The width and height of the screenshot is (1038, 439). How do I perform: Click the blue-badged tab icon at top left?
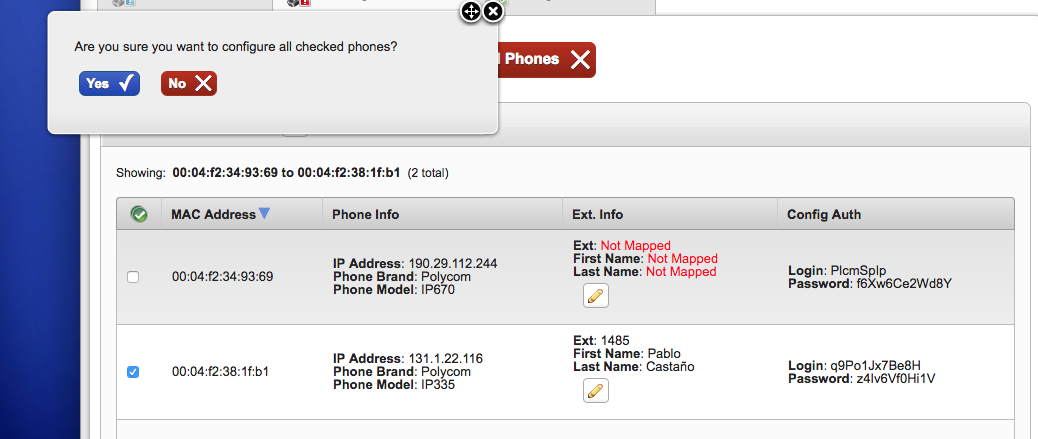pyautogui.click(x=125, y=3)
